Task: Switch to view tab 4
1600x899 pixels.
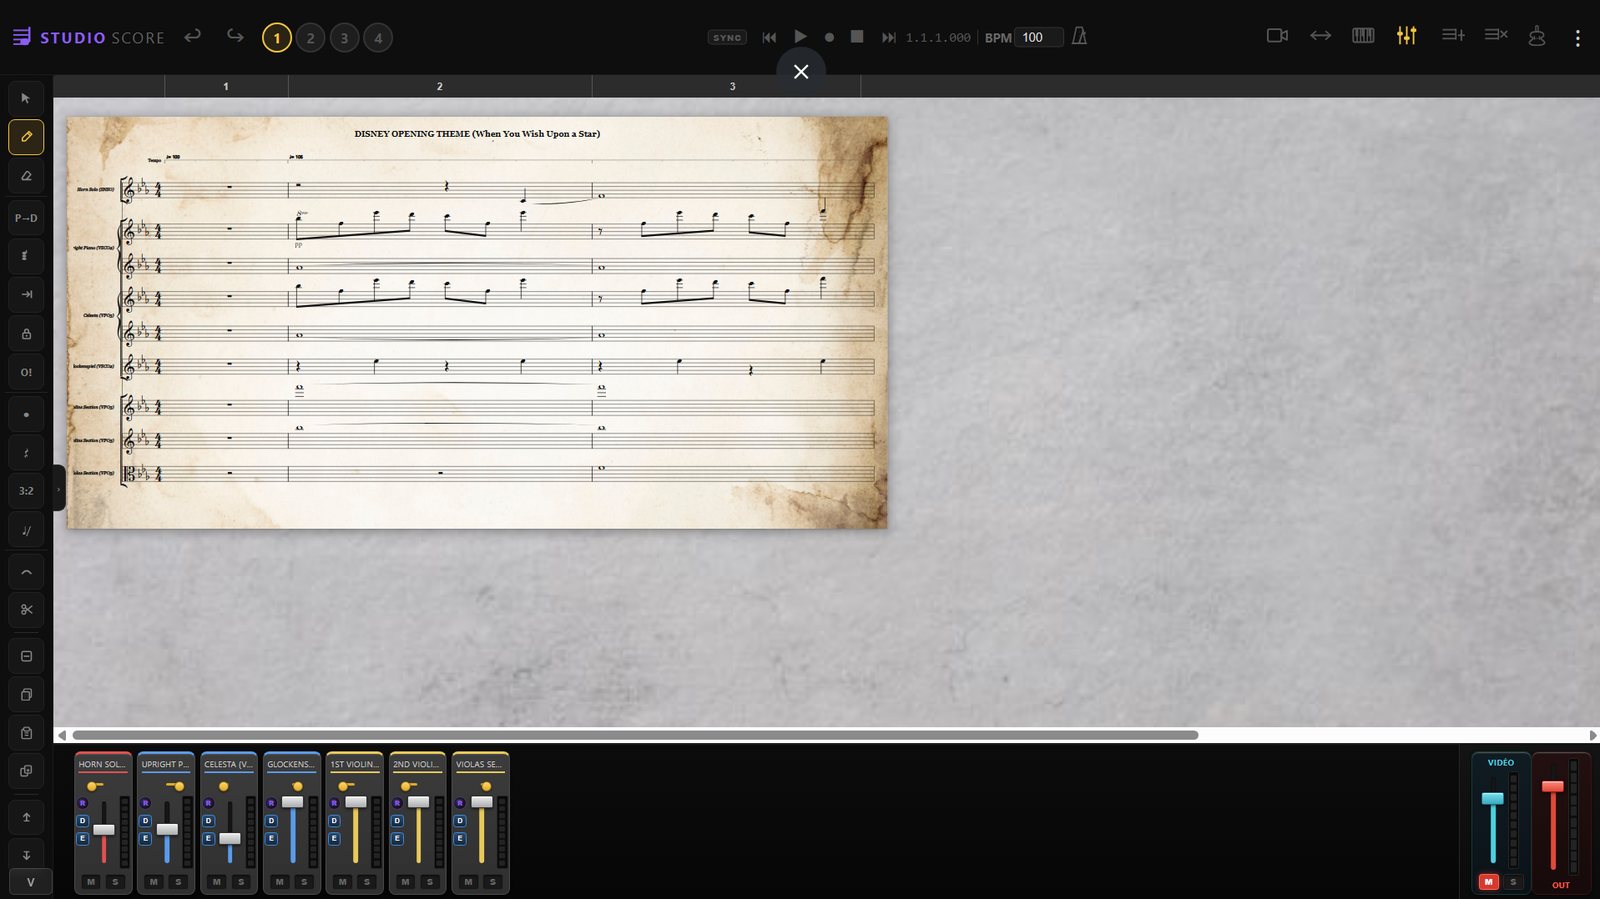Action: click(x=378, y=38)
